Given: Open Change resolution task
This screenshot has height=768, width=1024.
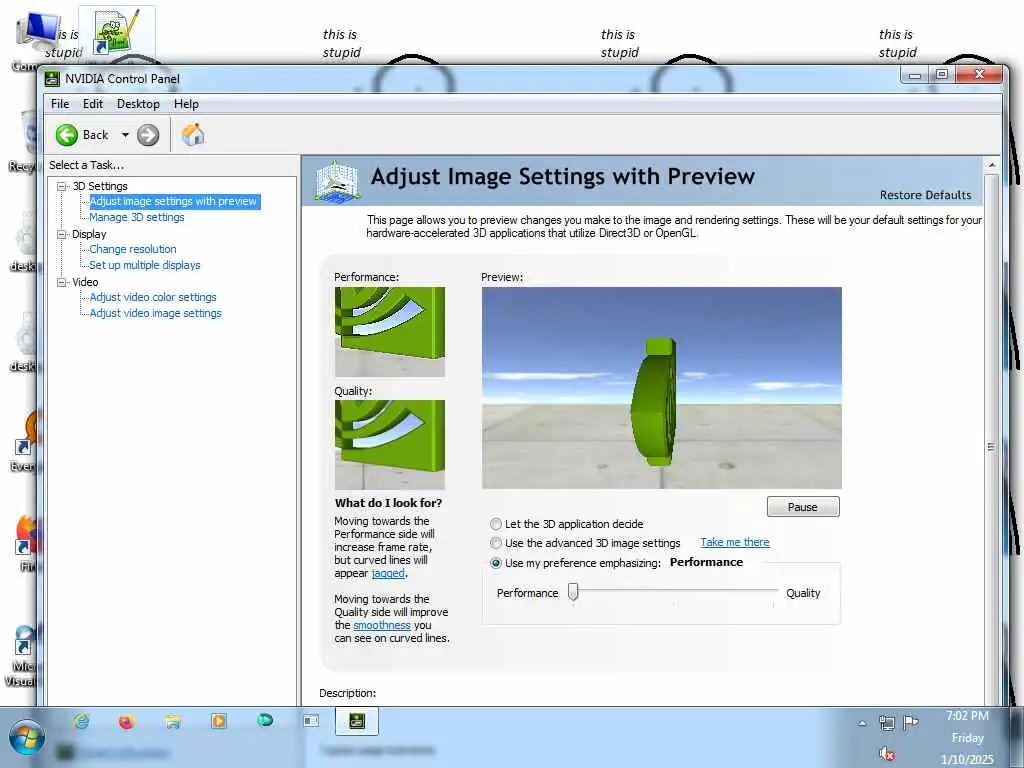Looking at the screenshot, I should pos(133,249).
